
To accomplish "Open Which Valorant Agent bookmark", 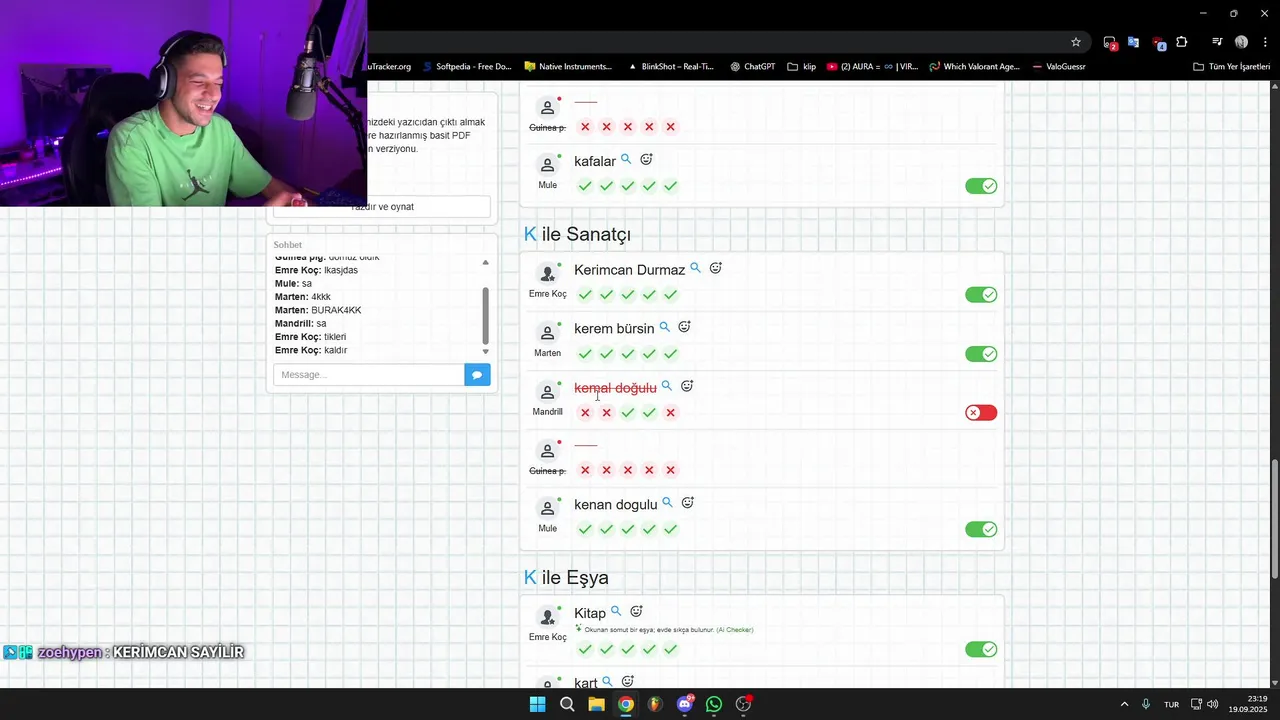I will pyautogui.click(x=974, y=67).
